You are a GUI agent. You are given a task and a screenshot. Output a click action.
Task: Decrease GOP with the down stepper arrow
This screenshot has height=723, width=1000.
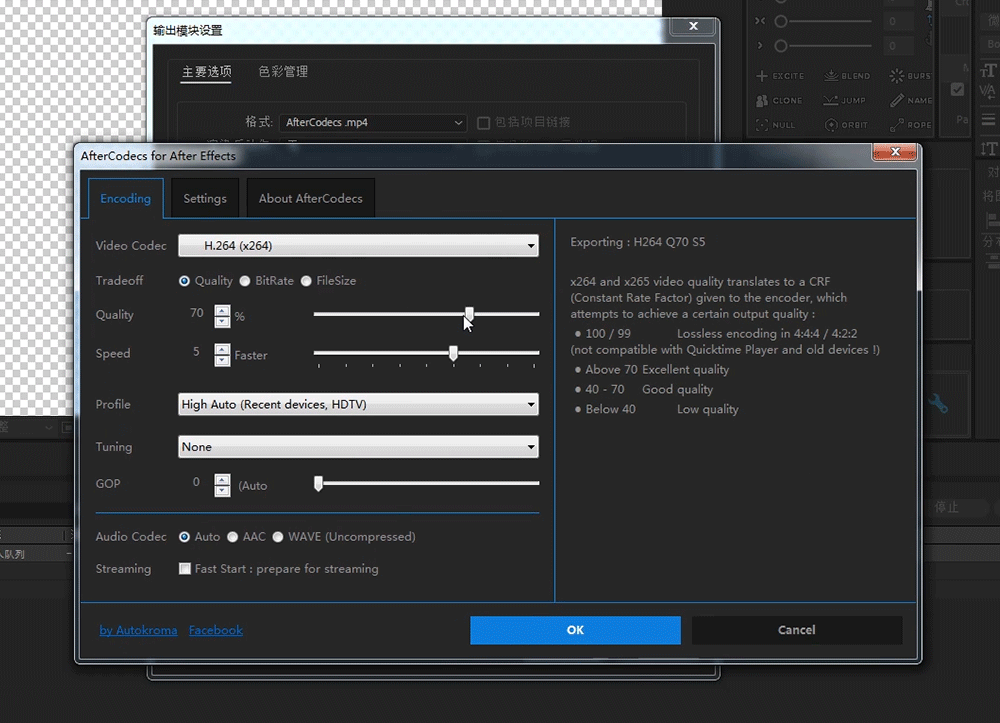tap(222, 491)
